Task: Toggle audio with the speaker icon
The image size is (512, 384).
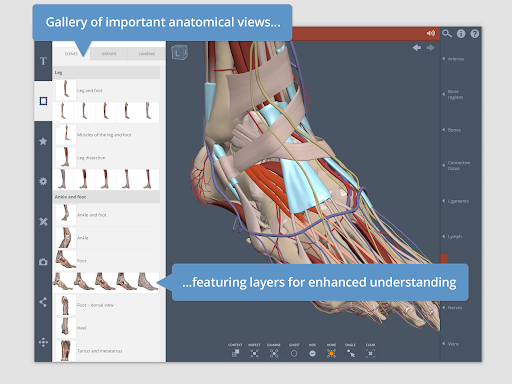Action: (x=431, y=33)
